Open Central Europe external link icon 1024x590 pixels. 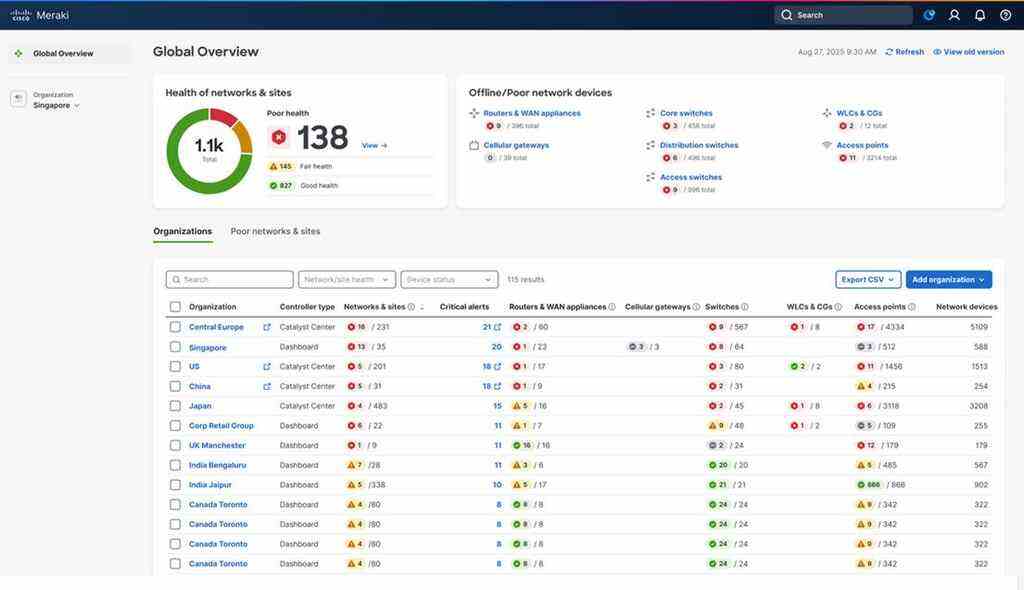pyautogui.click(x=267, y=327)
